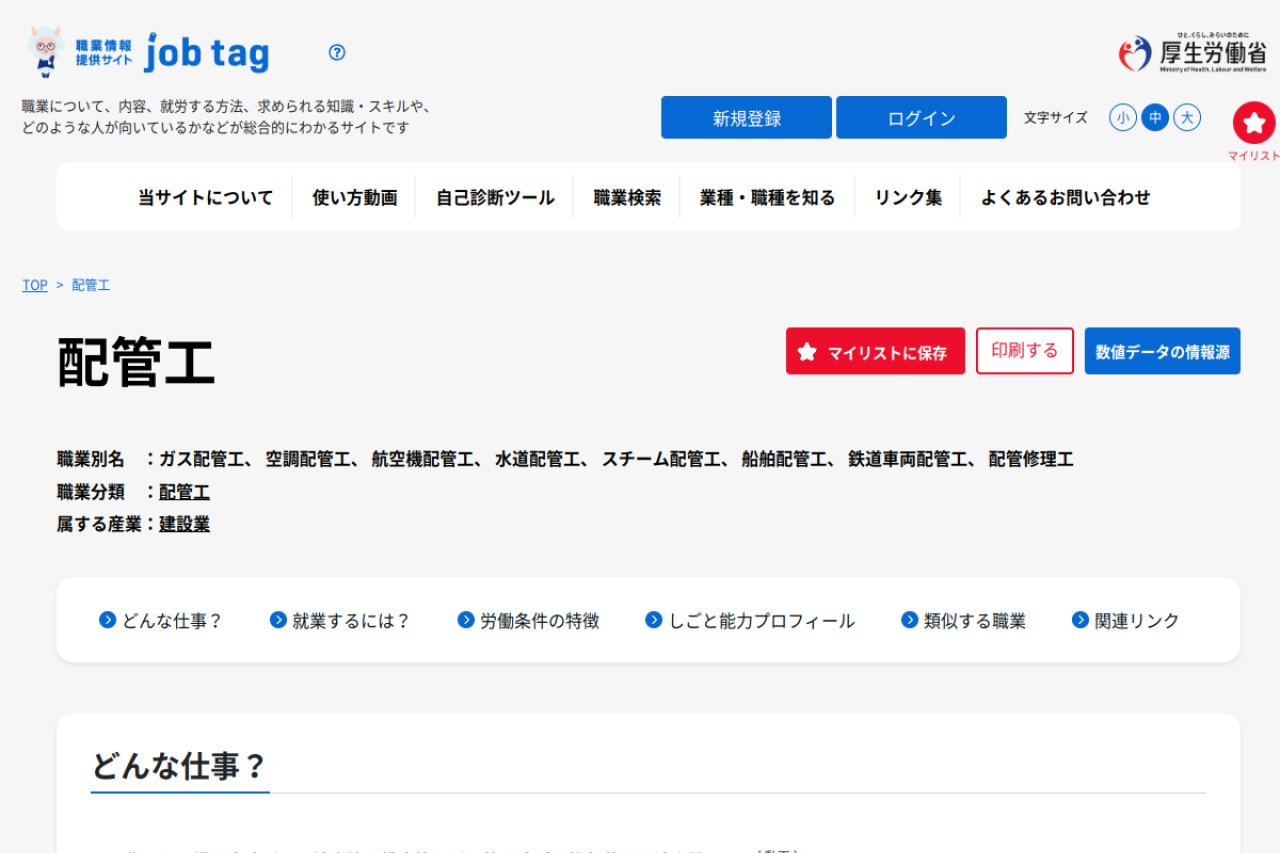1280x853 pixels.
Task: Click arrow icon beside 就業するには？ anchor
Action: click(x=278, y=620)
